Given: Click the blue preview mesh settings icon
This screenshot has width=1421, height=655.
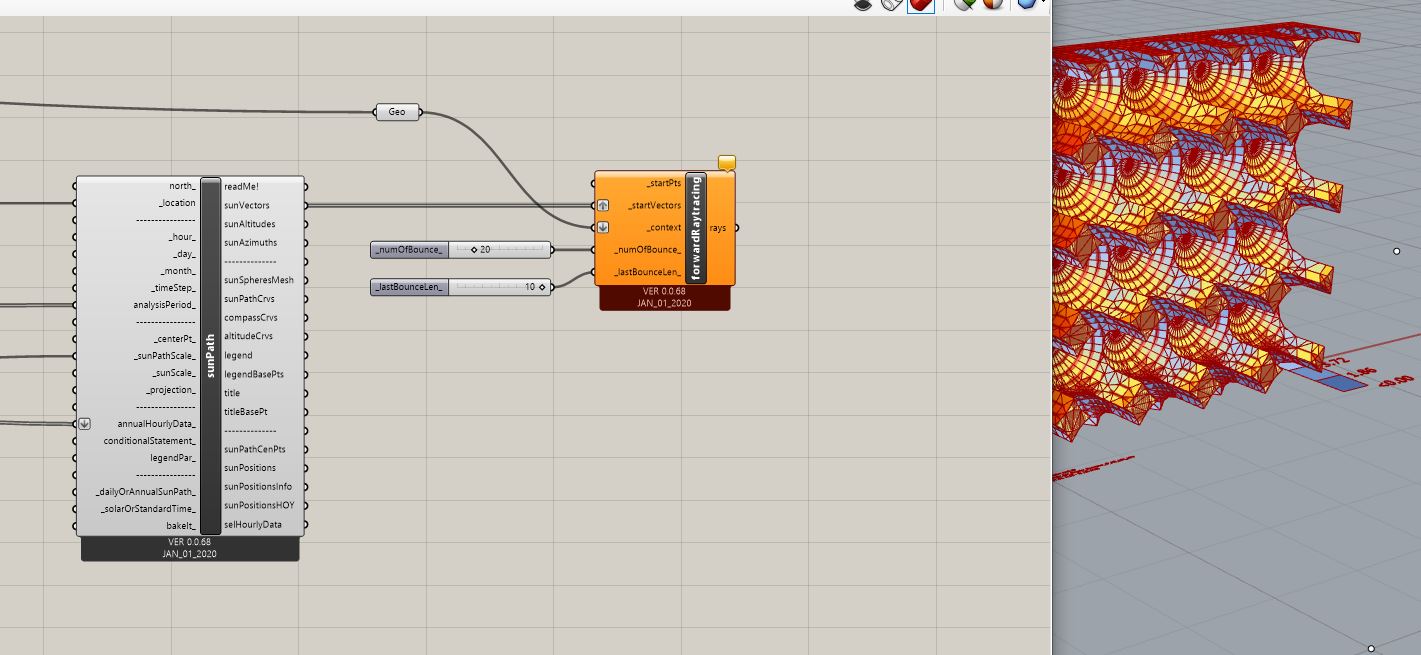Looking at the screenshot, I should point(1028,5).
